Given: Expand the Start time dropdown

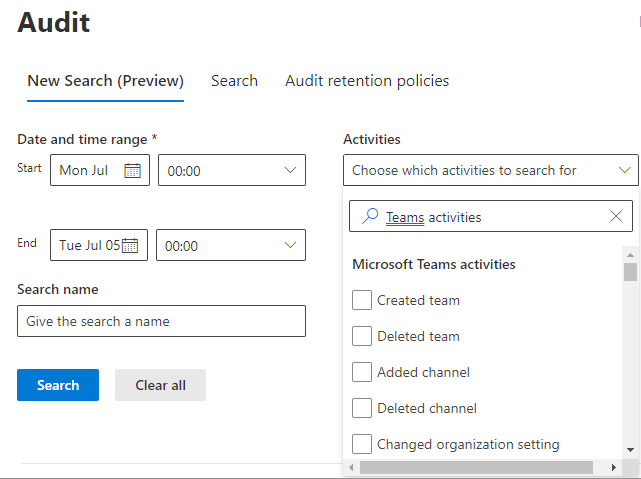Looking at the screenshot, I should tap(290, 171).
